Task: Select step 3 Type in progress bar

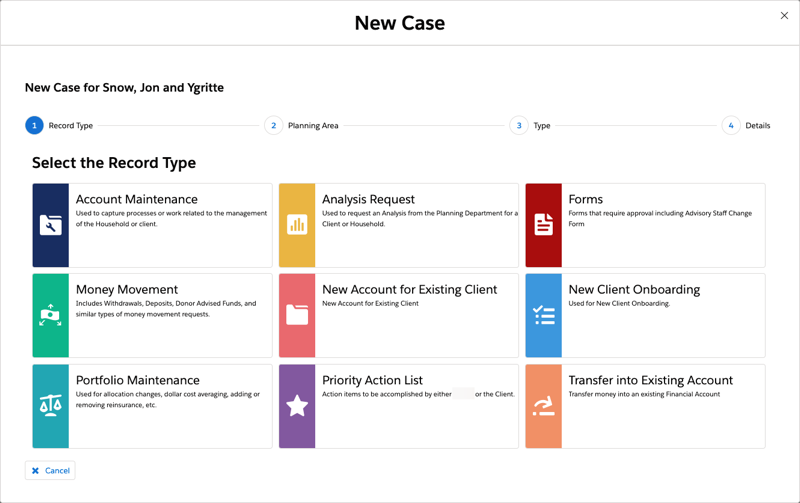Action: click(x=519, y=126)
